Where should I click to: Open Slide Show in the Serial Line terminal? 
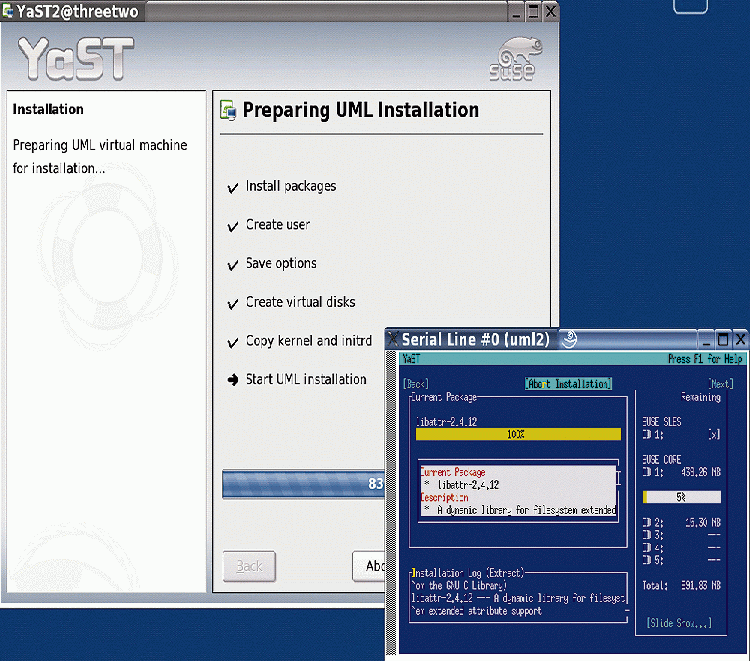point(679,623)
